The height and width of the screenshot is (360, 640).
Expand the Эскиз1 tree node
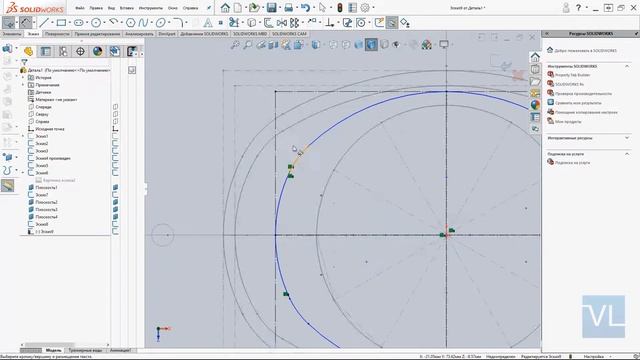(x=23, y=136)
